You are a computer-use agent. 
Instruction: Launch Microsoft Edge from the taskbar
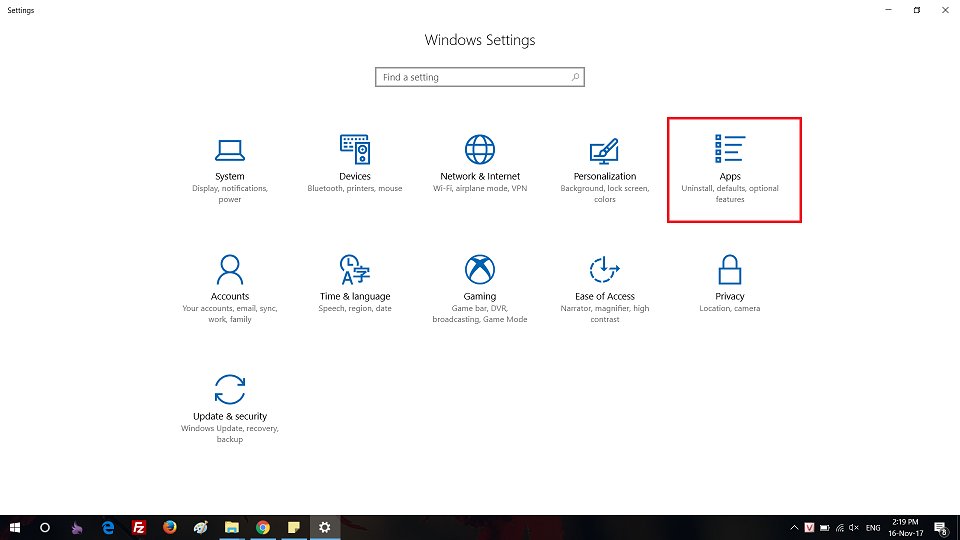tap(108, 527)
